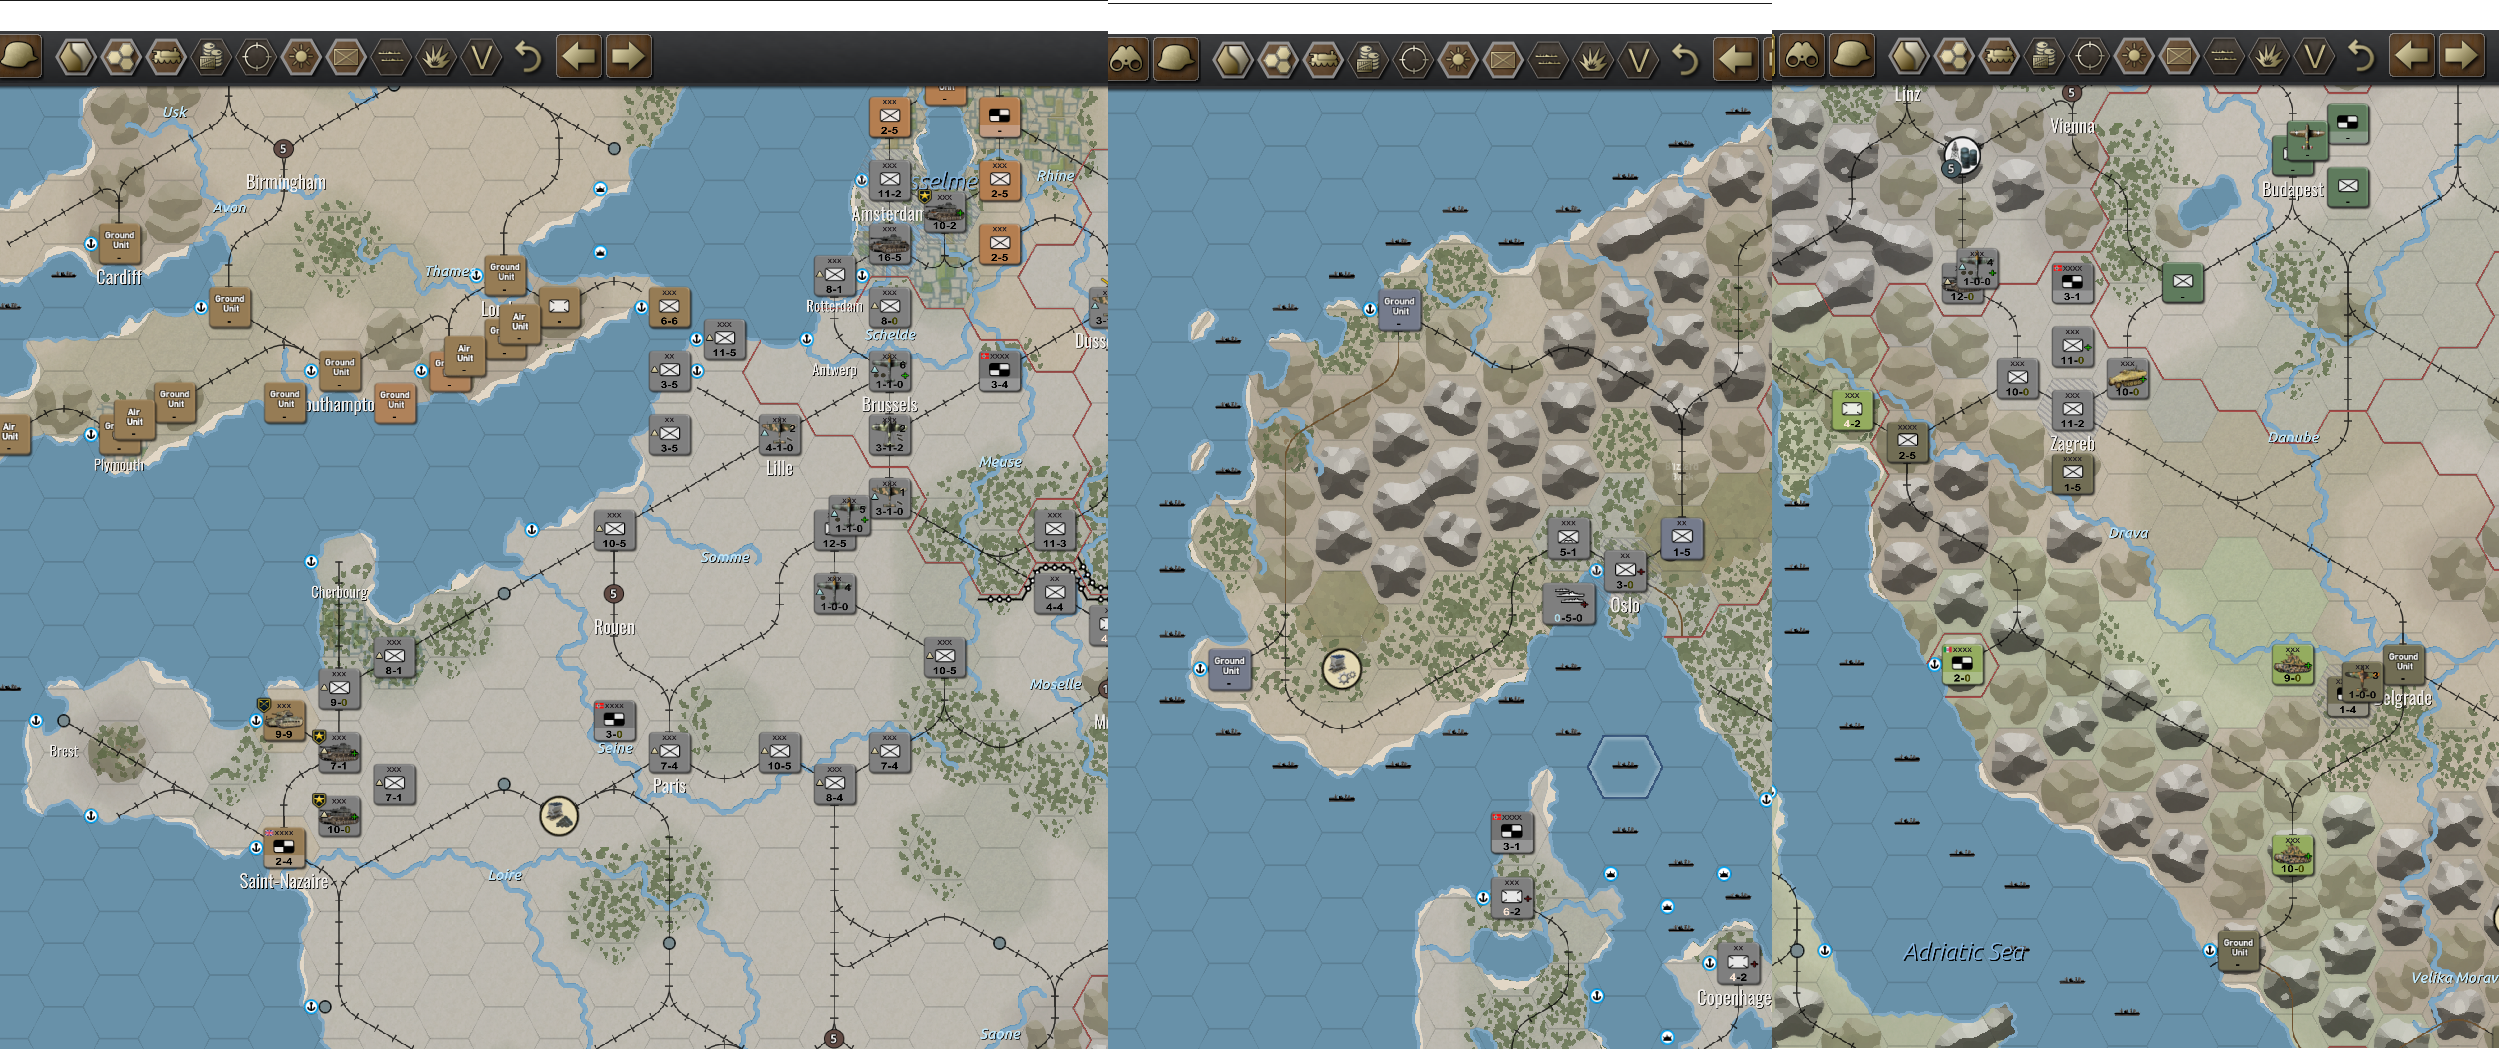Toggle terrain overlay icon in the Norway map toolbar
Viewport: 2510px width, 1049px height.
1233,61
